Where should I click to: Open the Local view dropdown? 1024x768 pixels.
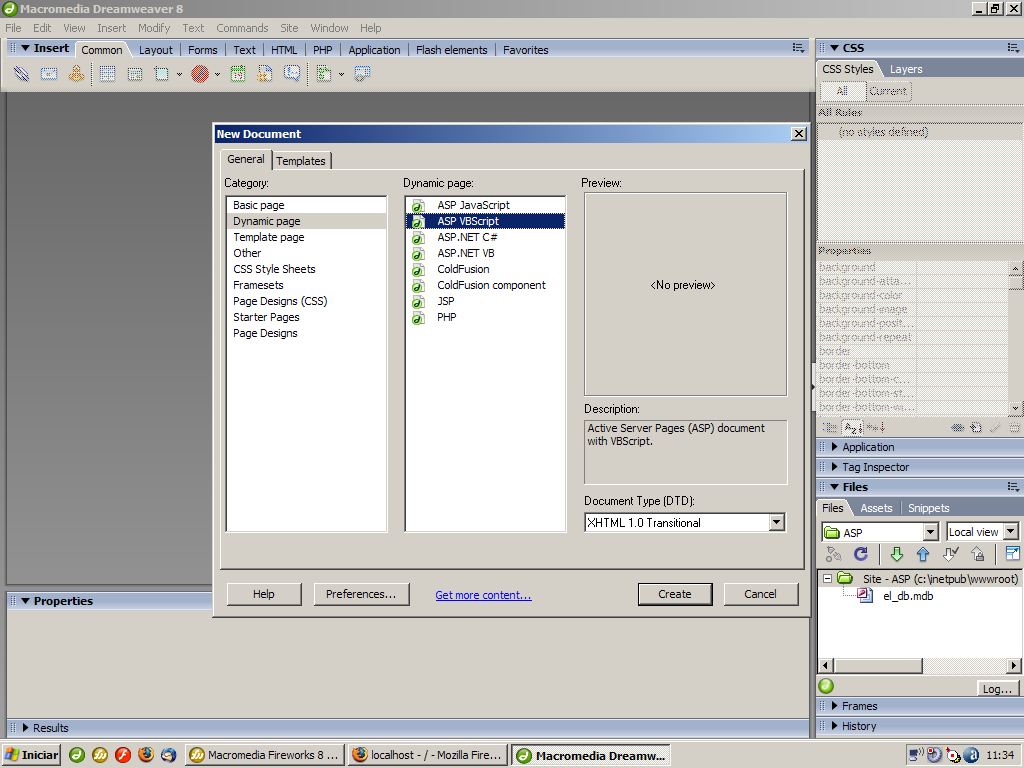coord(1010,532)
